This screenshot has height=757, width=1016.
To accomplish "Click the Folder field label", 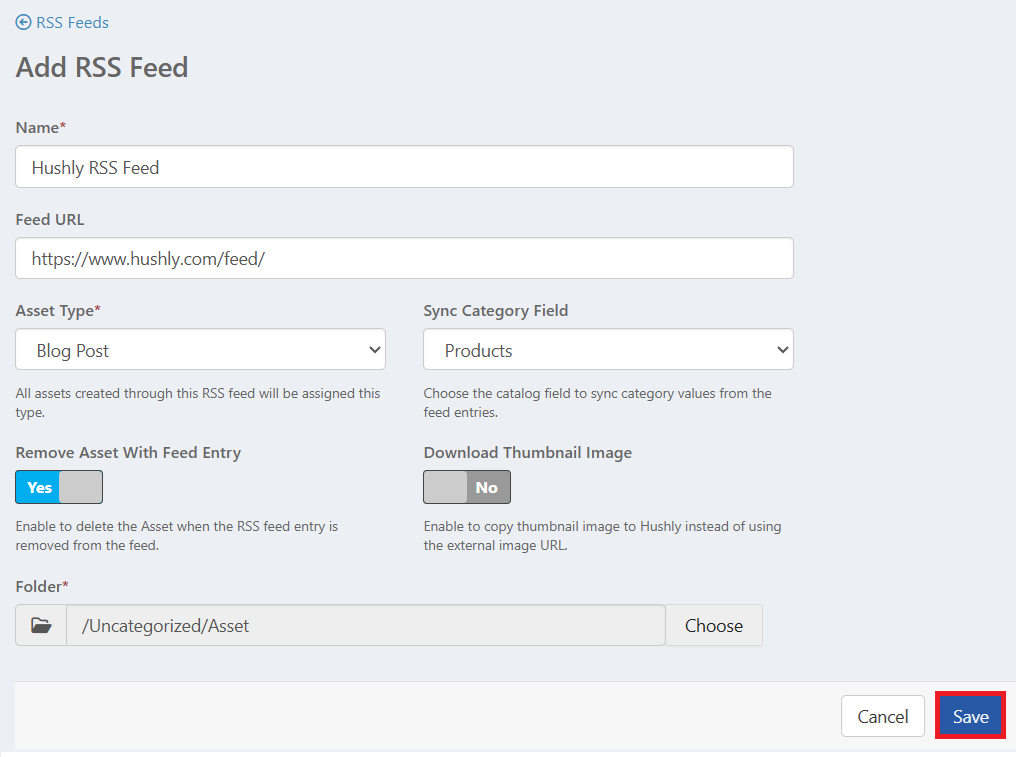I will (x=41, y=587).
